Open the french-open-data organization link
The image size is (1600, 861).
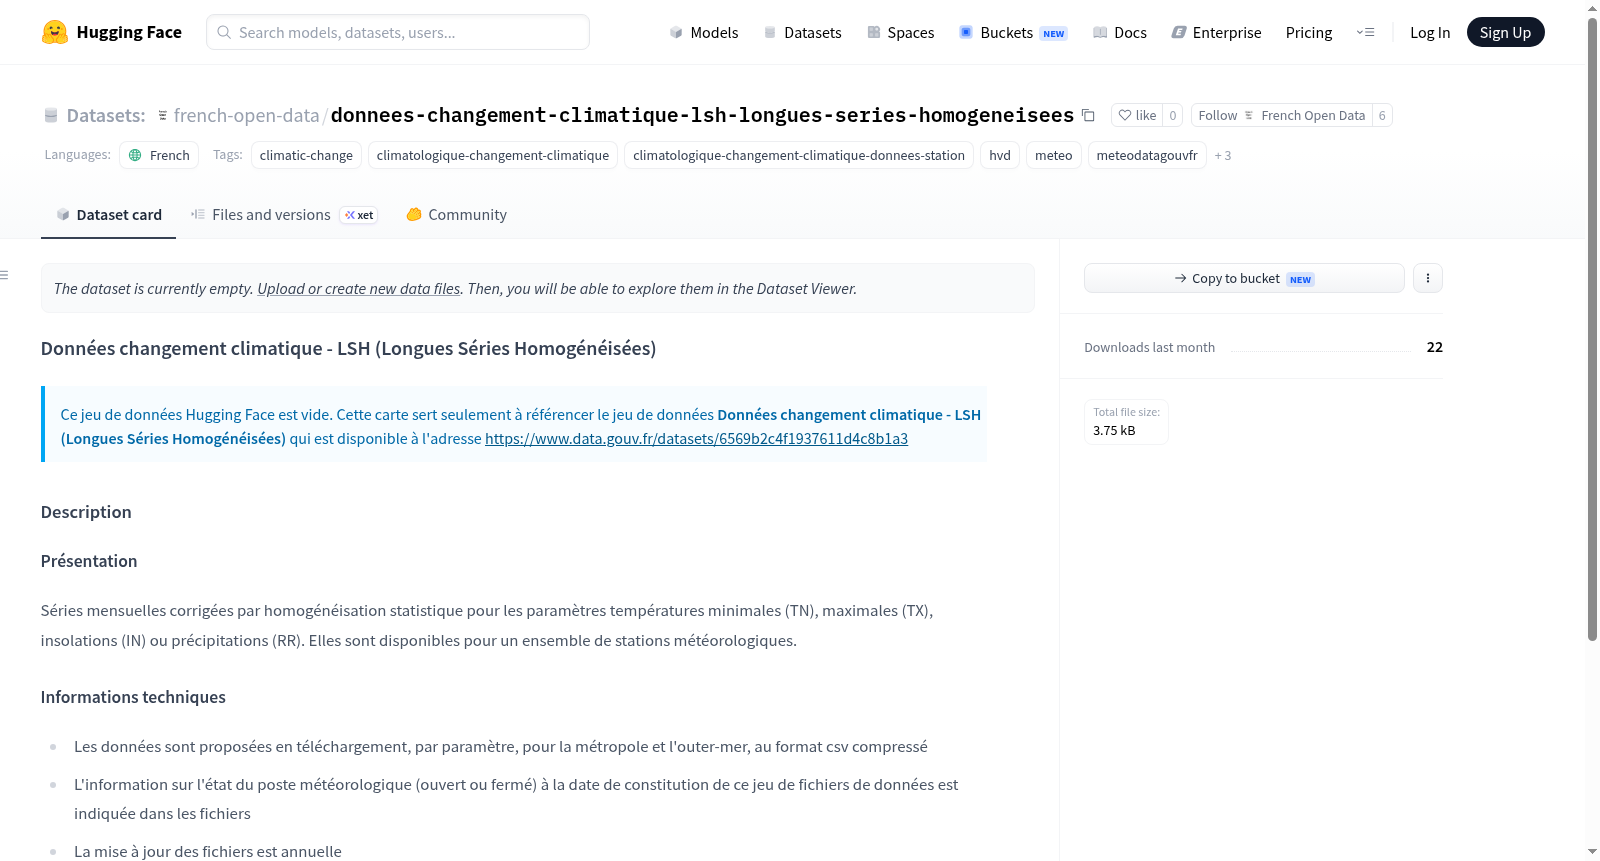point(246,115)
